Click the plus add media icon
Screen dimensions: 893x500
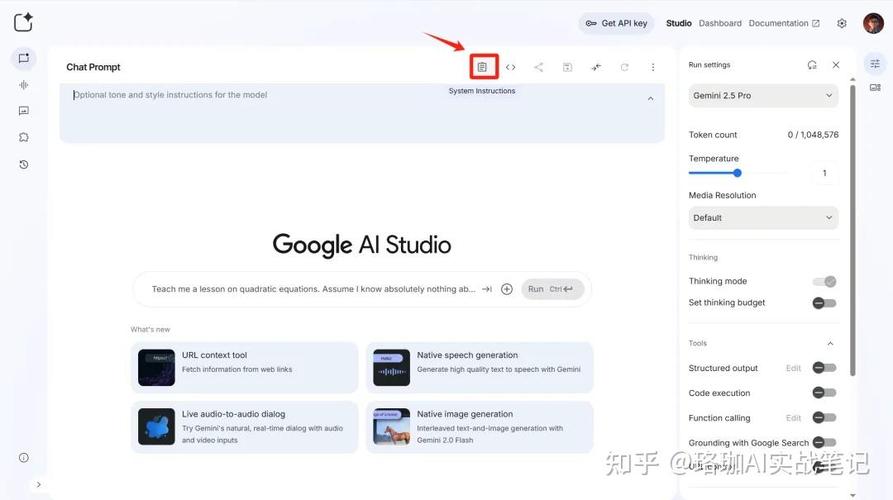[506, 289]
